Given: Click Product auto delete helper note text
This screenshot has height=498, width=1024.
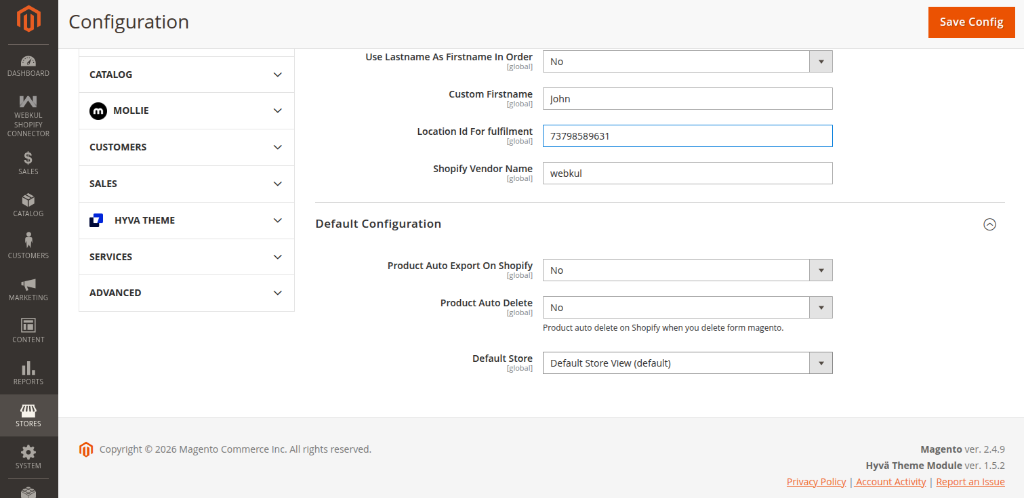Looking at the screenshot, I should (x=663, y=328).
